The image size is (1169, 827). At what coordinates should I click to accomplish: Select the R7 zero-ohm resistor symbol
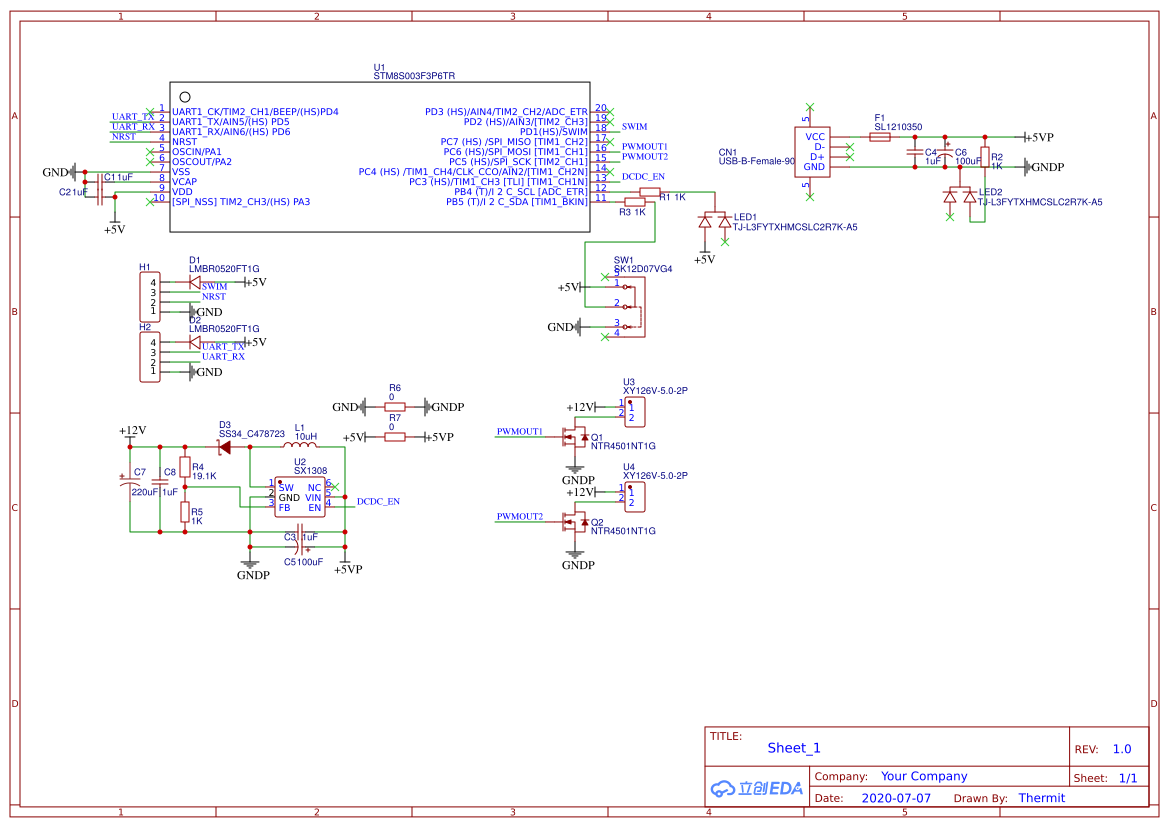pyautogui.click(x=394, y=437)
